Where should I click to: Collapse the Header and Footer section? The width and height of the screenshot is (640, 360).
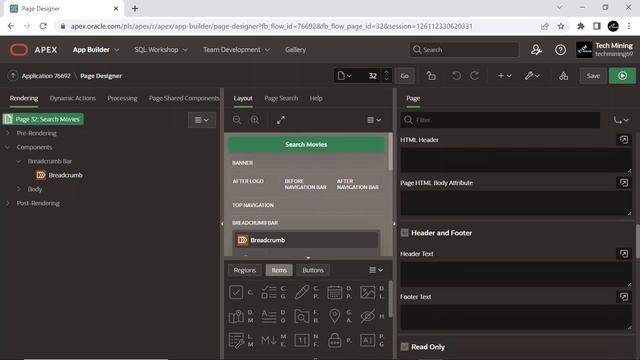tap(404, 233)
